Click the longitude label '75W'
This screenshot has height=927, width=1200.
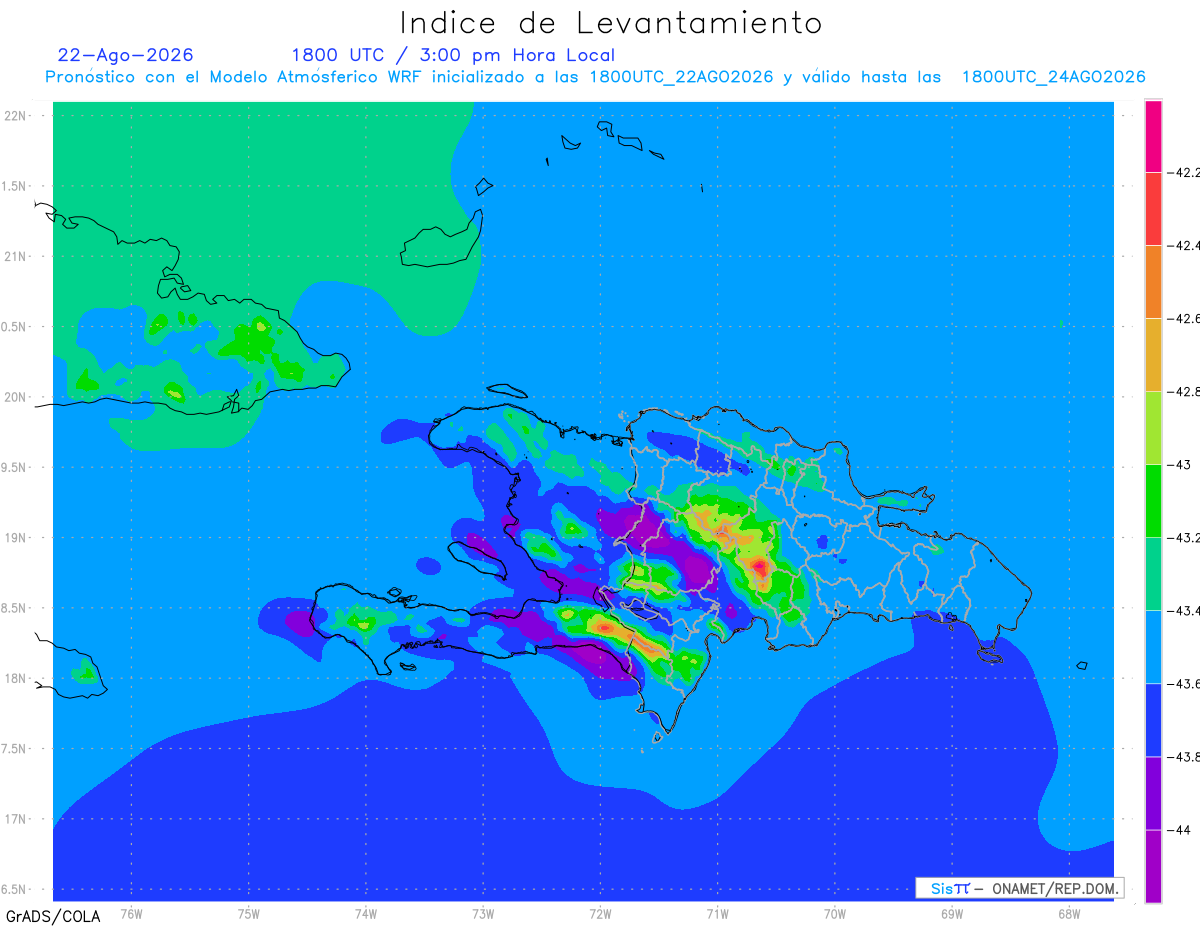249,913
